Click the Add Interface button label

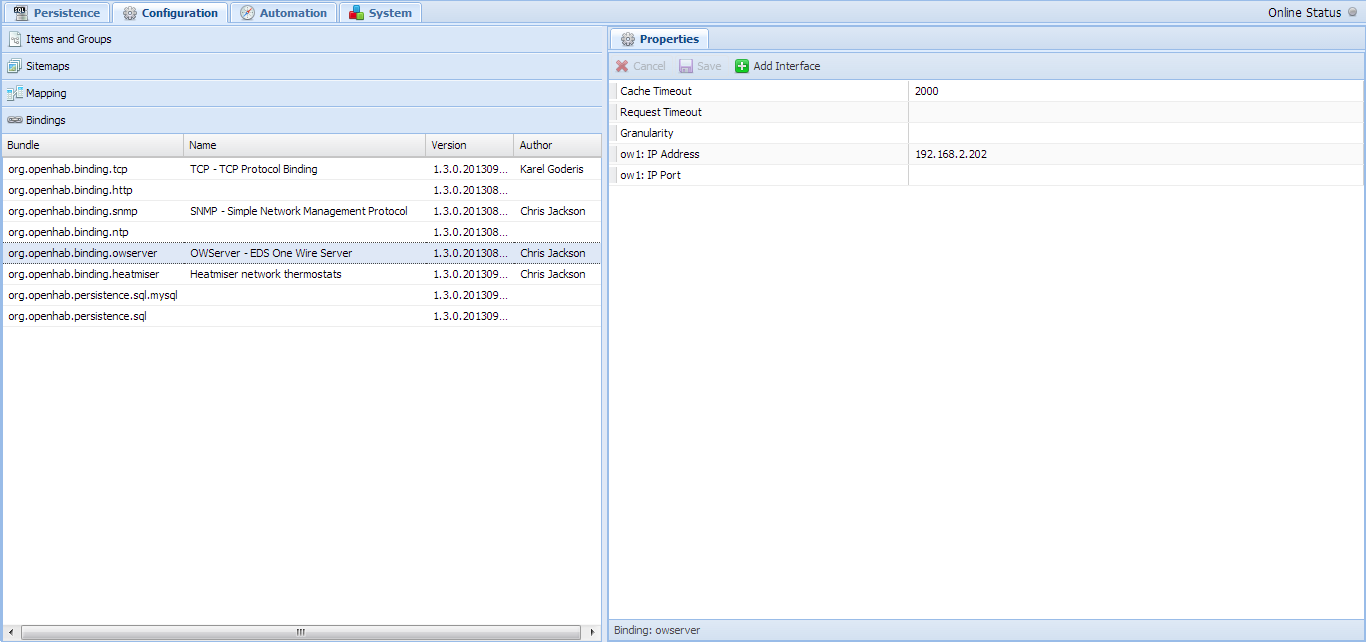787,66
